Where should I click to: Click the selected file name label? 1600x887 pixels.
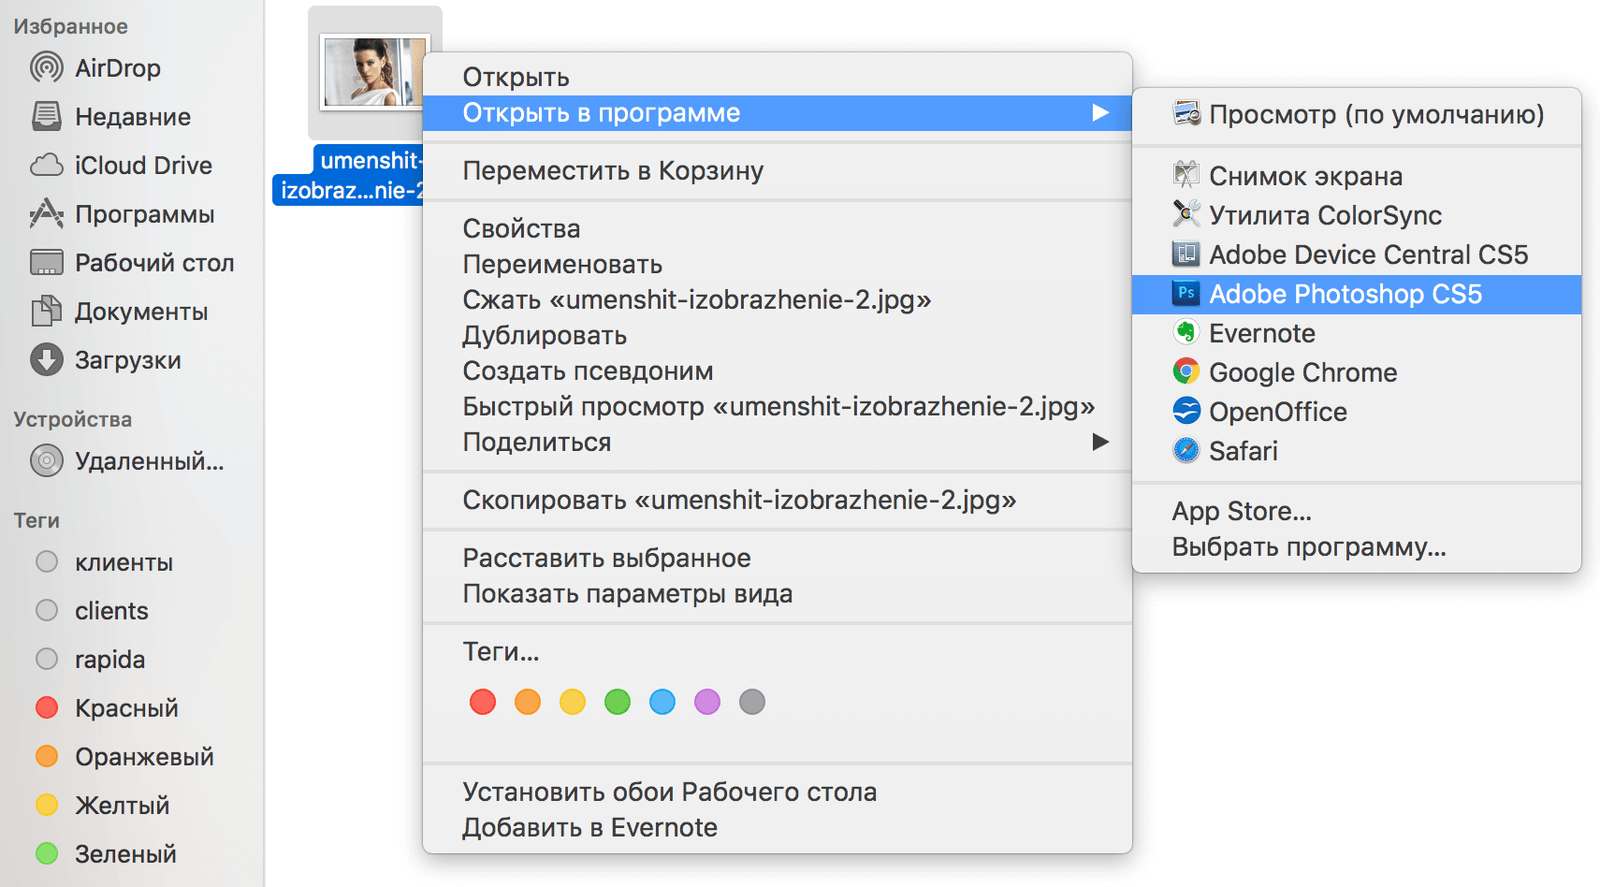coord(348,175)
